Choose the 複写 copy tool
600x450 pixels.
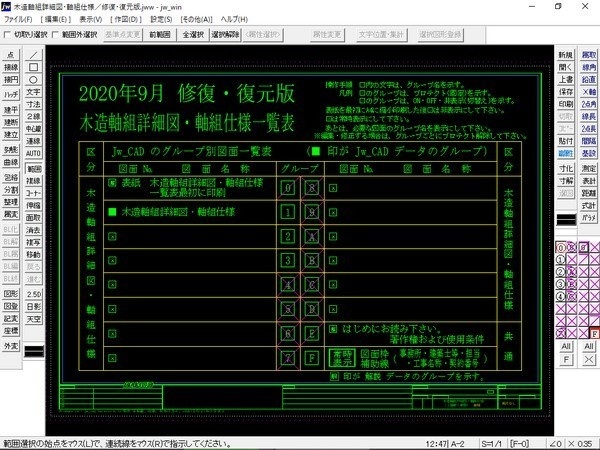33,242
